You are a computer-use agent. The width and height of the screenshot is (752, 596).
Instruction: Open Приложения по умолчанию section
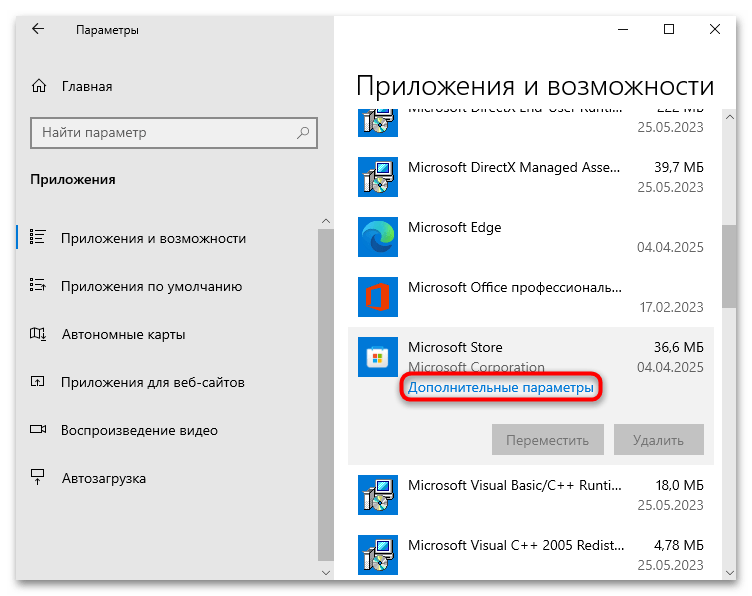click(x=151, y=286)
